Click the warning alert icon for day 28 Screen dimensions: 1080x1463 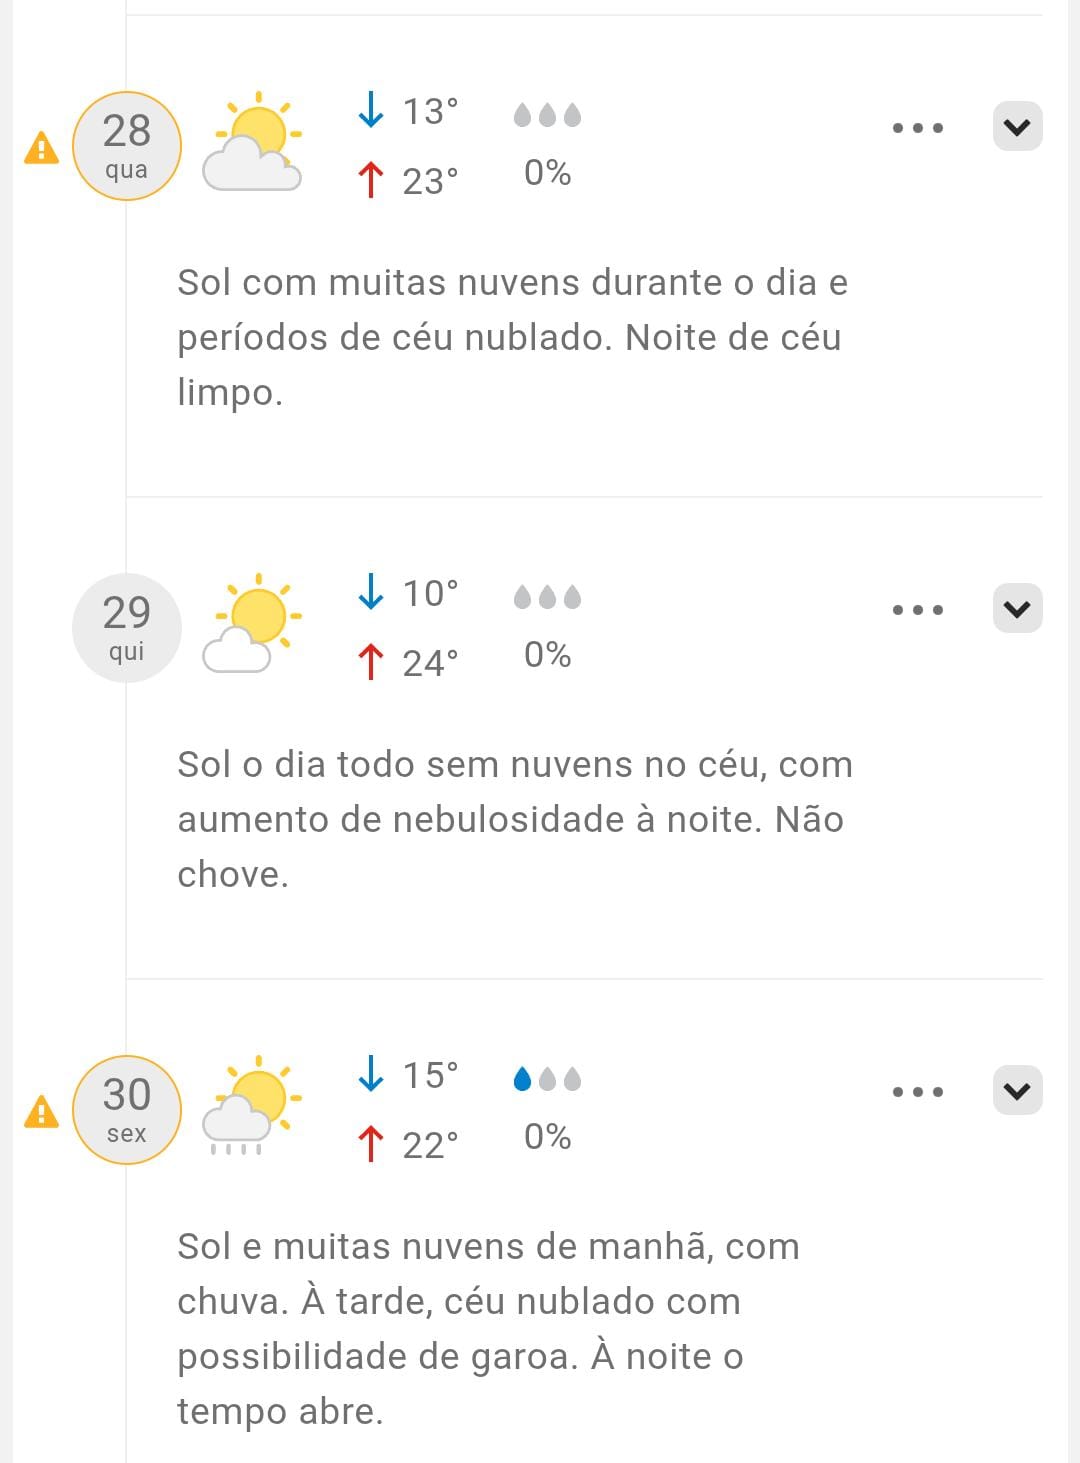41,148
